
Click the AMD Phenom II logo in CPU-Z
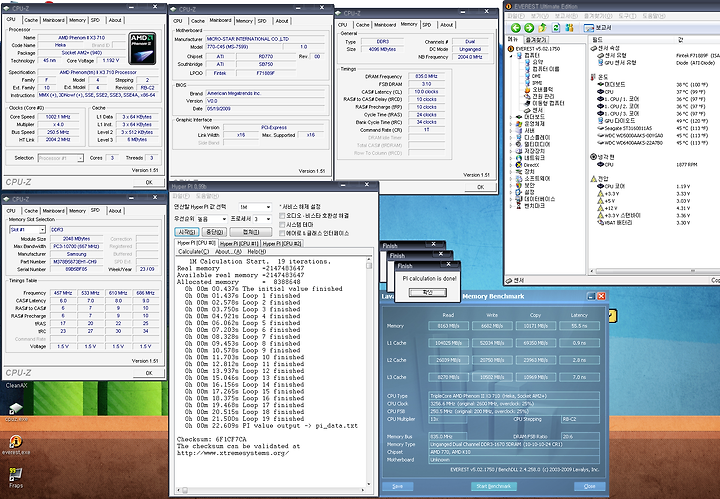coord(142,48)
